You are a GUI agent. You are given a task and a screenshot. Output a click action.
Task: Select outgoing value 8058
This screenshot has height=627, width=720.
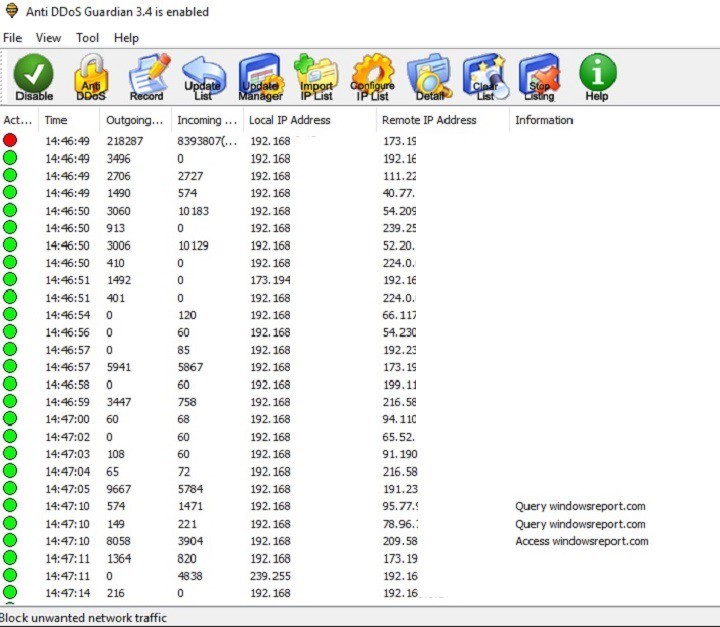coord(118,541)
